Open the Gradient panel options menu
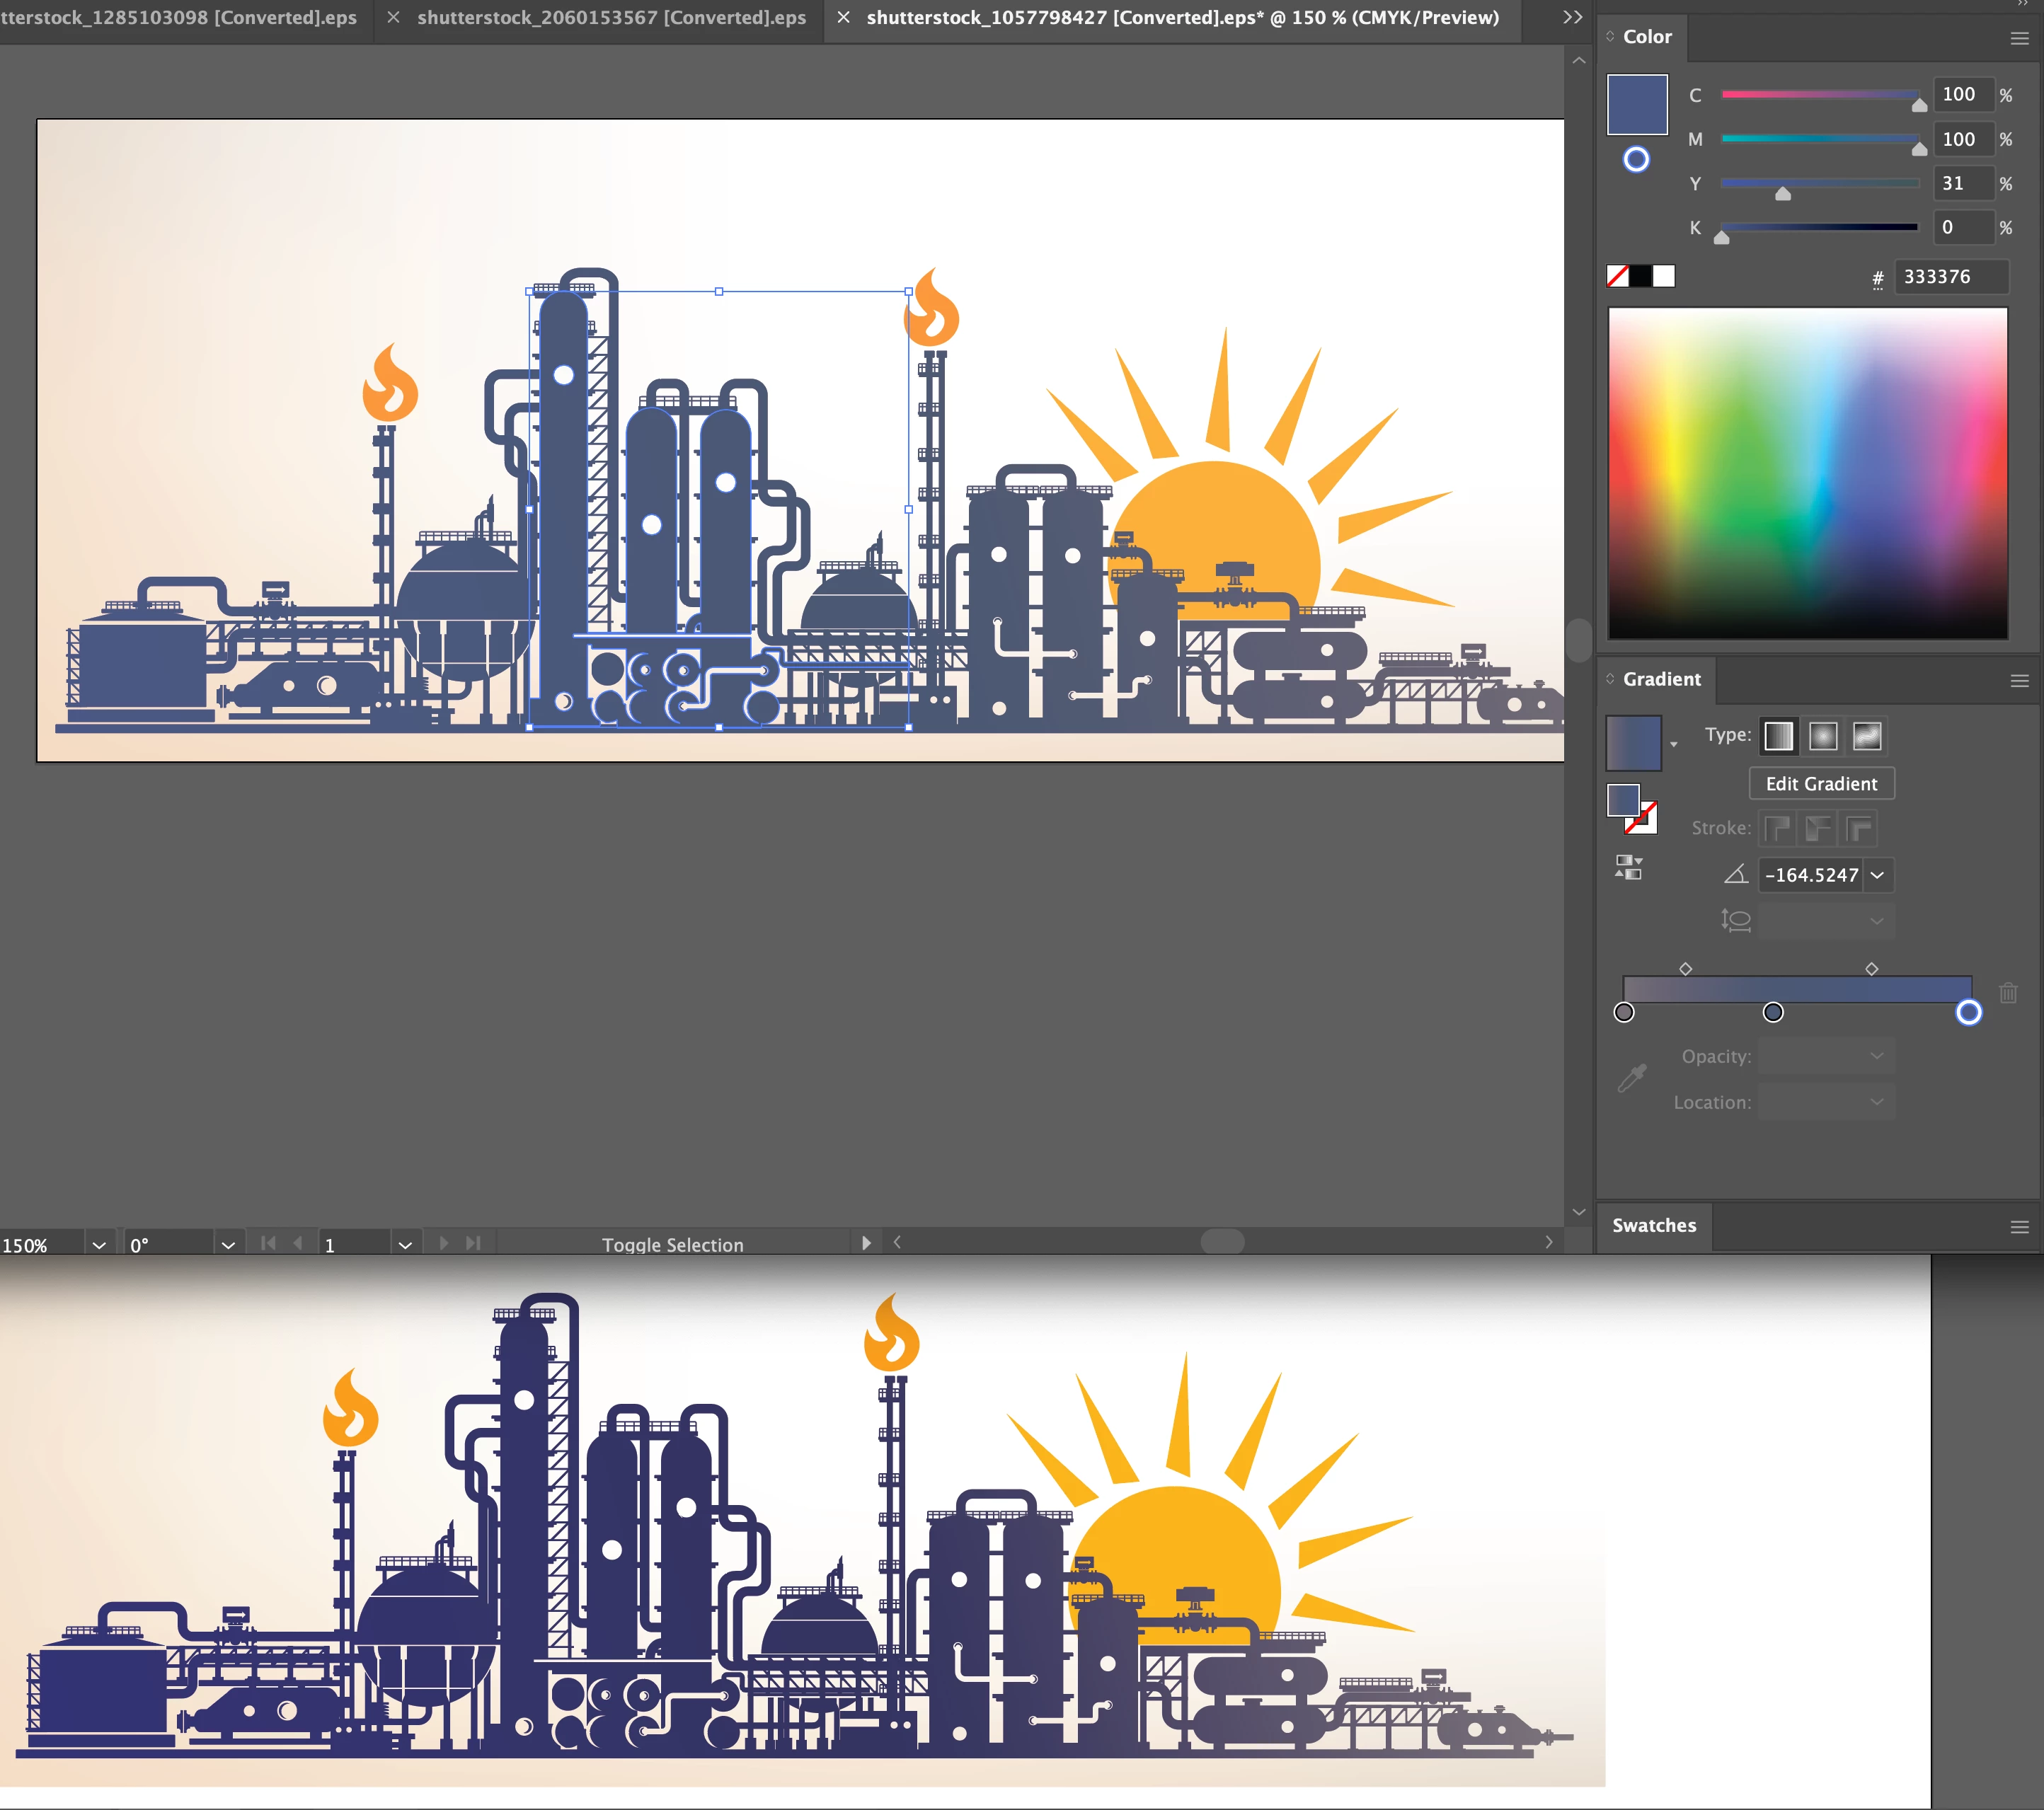2044x1810 pixels. point(2019,680)
